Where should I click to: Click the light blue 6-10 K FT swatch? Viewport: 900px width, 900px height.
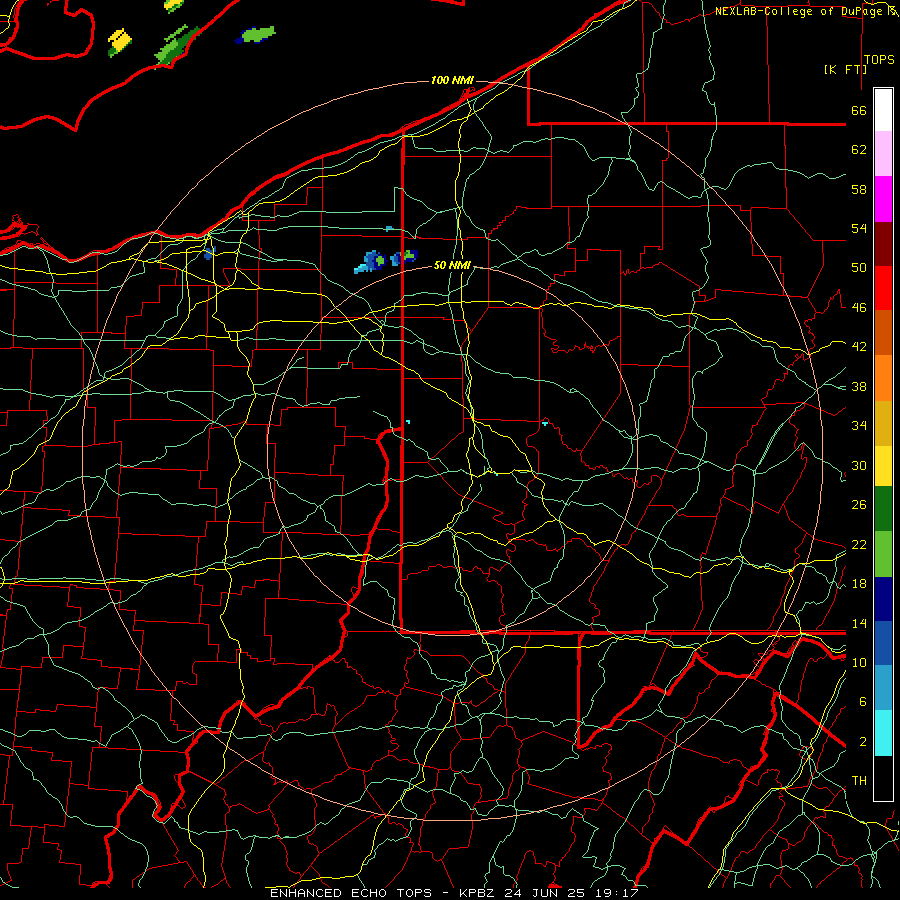pos(883,688)
